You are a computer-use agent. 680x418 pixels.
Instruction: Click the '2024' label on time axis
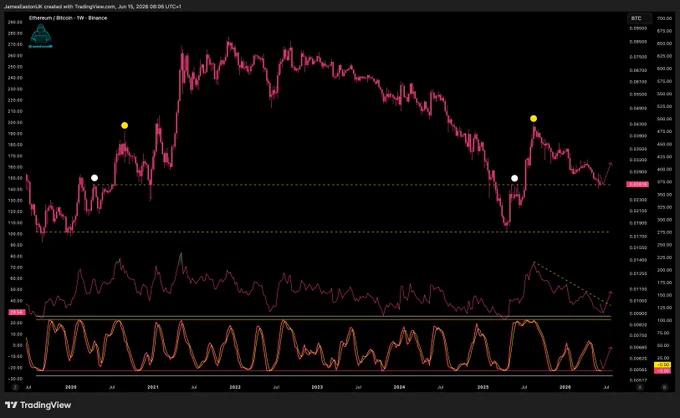pos(399,387)
